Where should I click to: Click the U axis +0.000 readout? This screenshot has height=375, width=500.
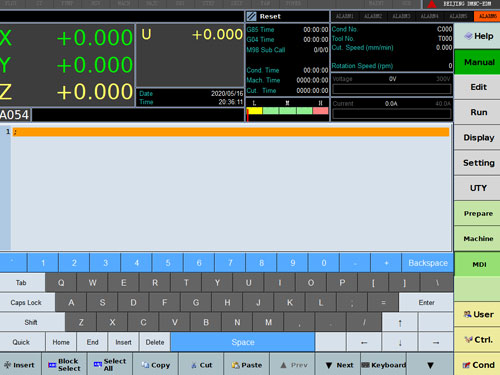point(217,34)
